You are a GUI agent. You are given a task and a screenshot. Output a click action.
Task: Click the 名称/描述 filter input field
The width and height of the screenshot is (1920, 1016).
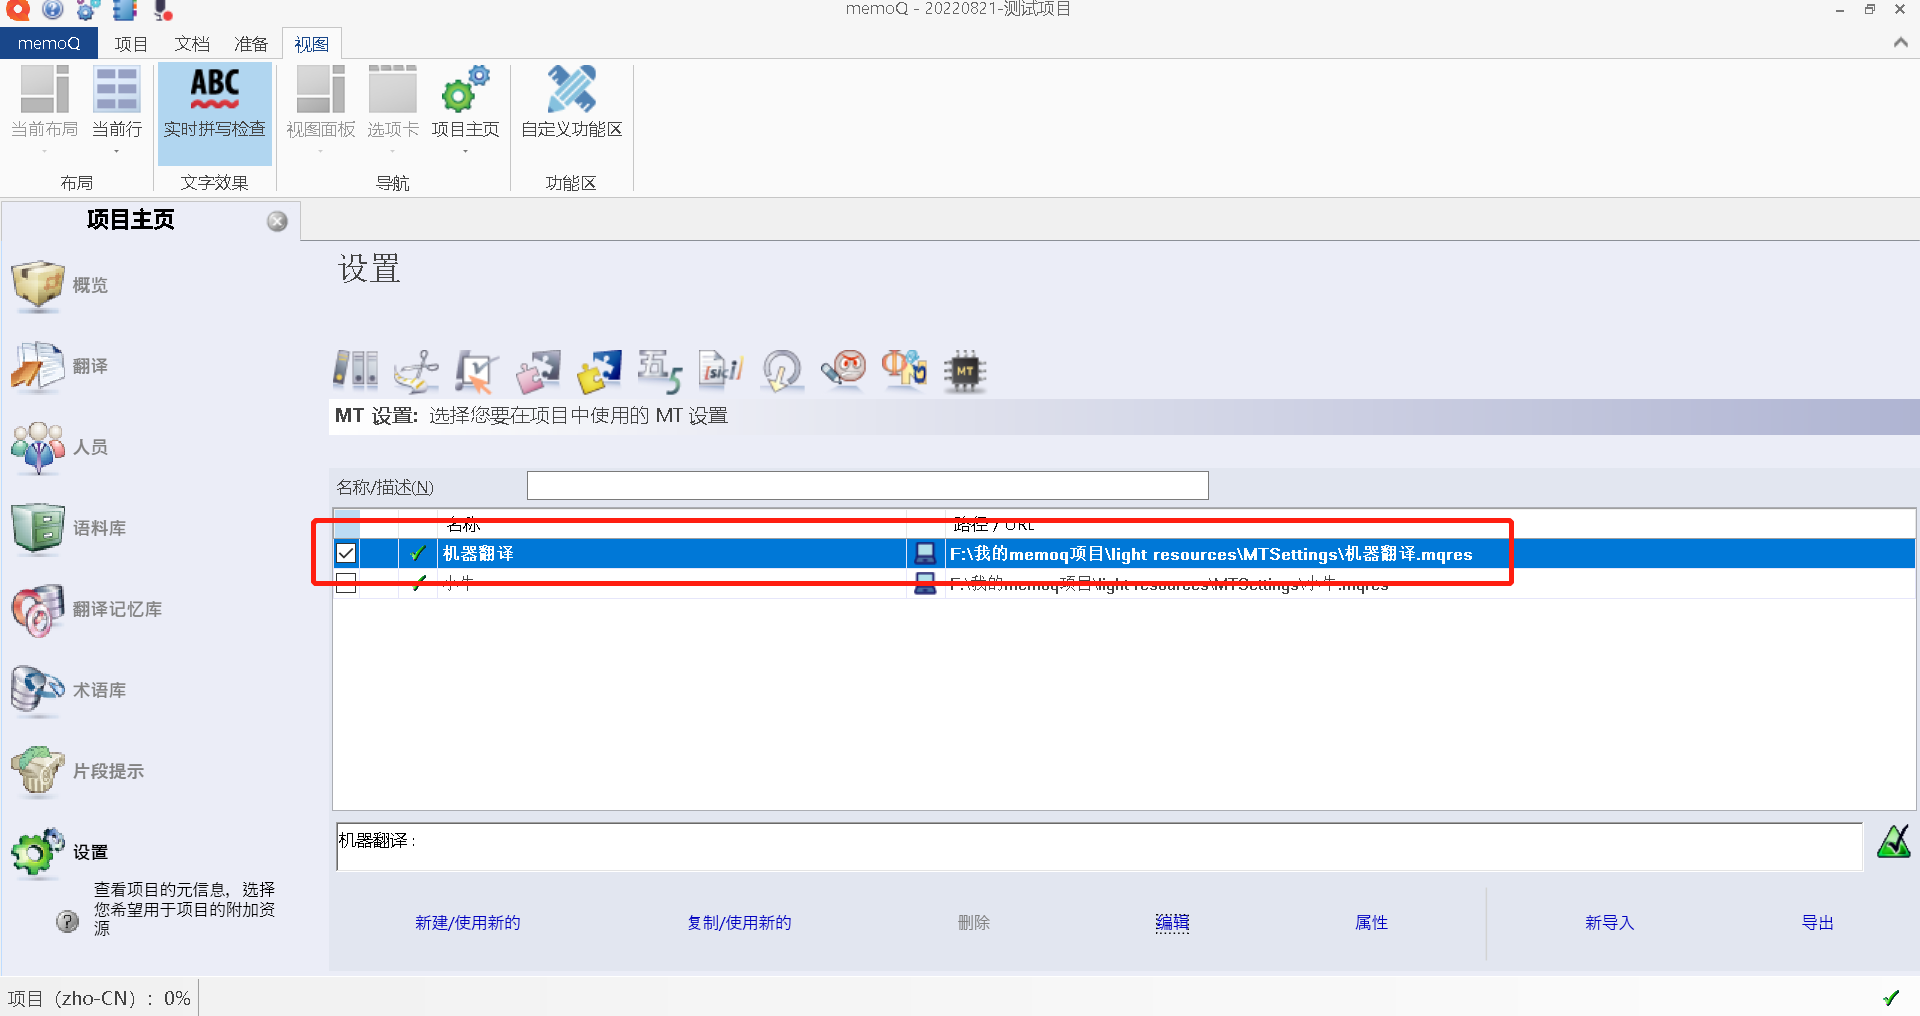(x=867, y=486)
